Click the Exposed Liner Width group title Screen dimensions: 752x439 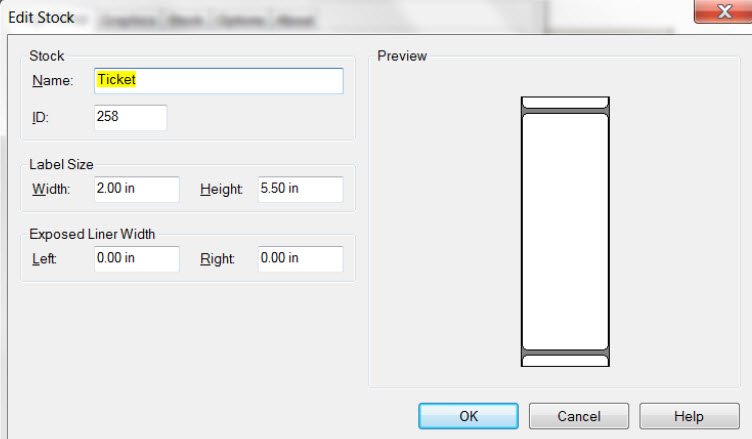(x=92, y=234)
